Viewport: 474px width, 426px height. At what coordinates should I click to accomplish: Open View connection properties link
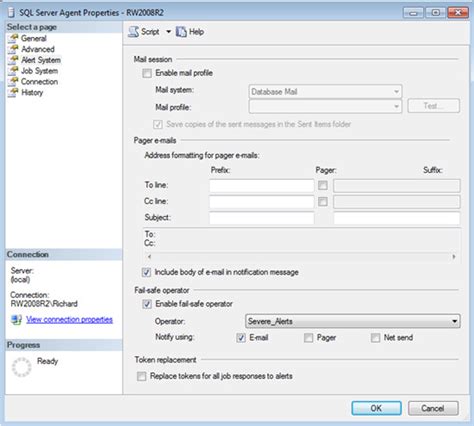point(69,320)
